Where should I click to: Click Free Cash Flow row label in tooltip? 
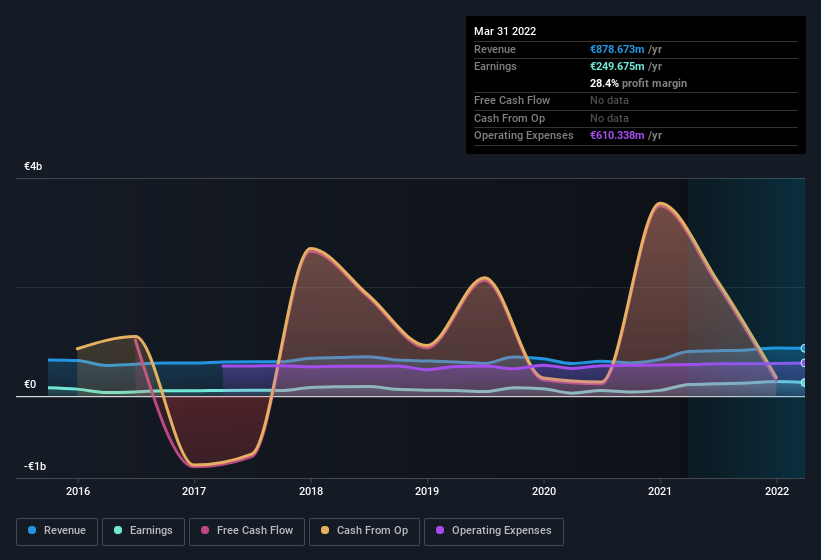point(512,100)
